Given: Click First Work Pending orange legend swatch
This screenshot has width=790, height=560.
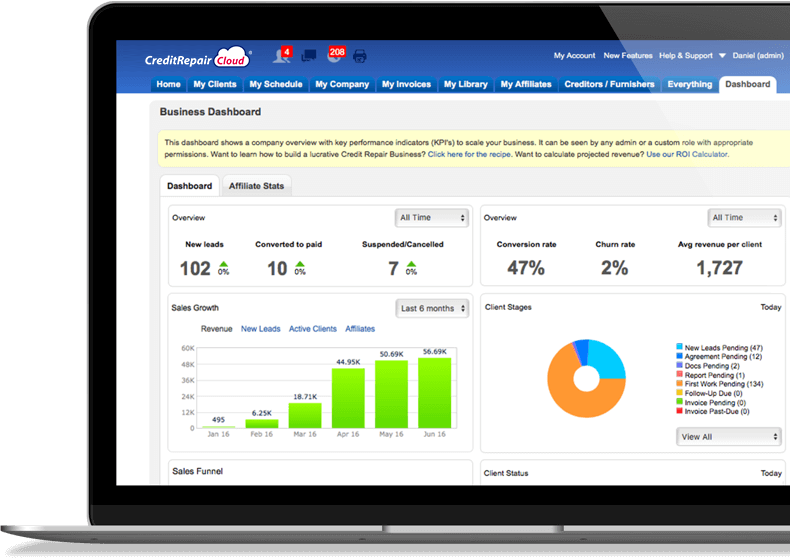Looking at the screenshot, I should click(679, 384).
